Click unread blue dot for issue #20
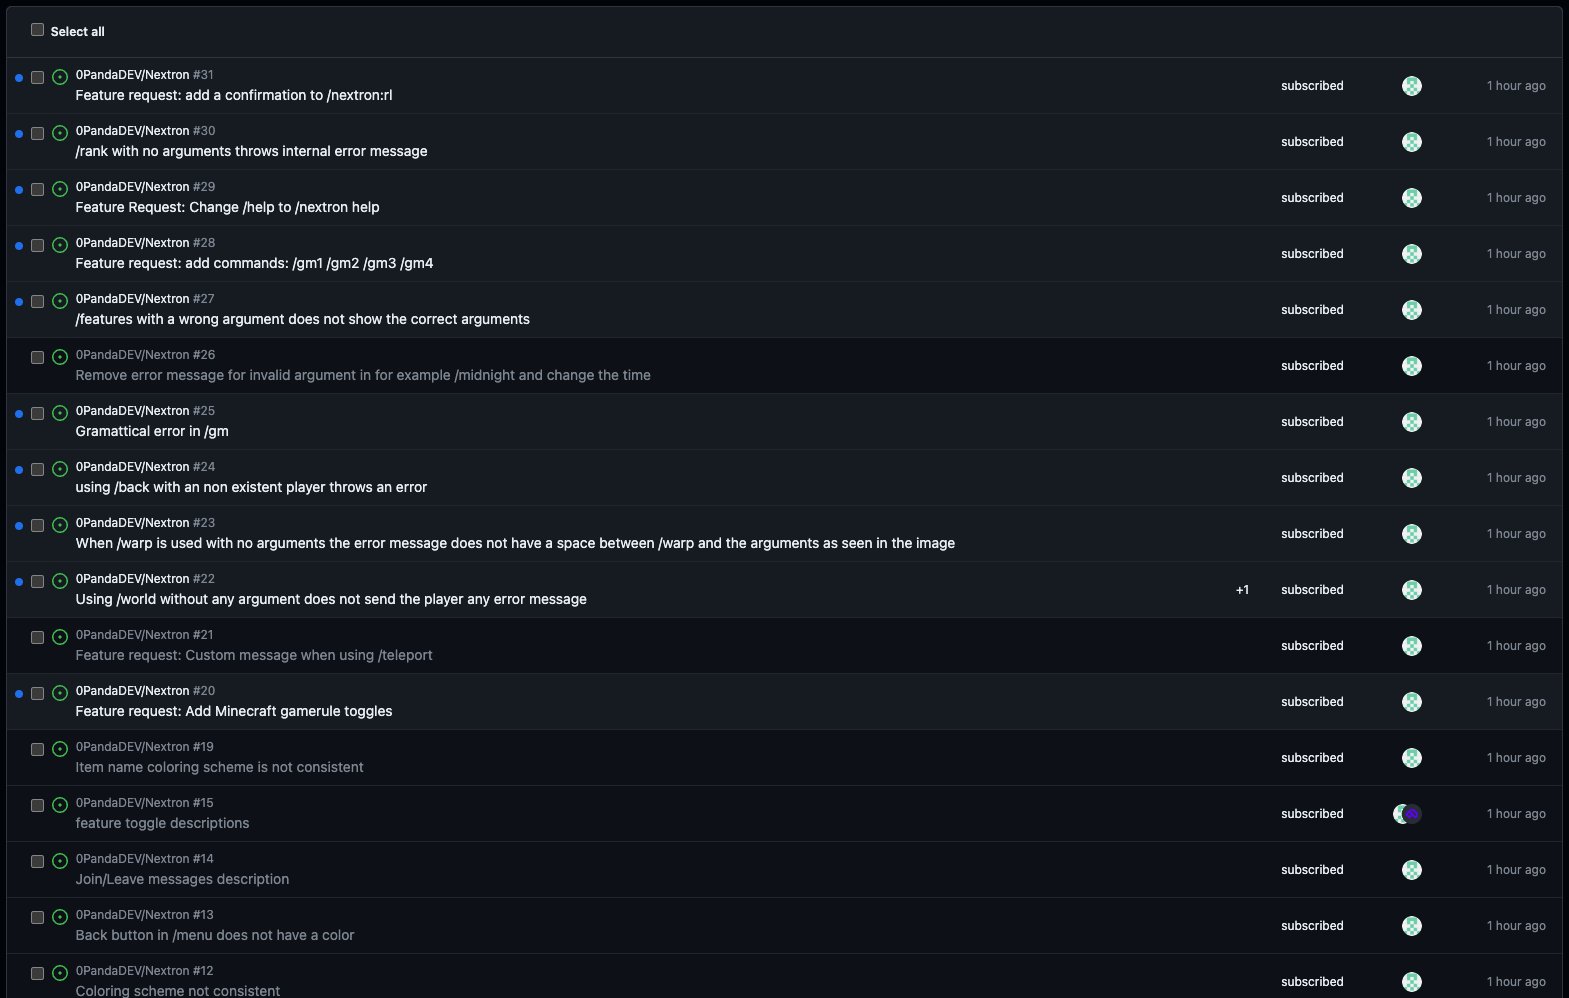 19,694
